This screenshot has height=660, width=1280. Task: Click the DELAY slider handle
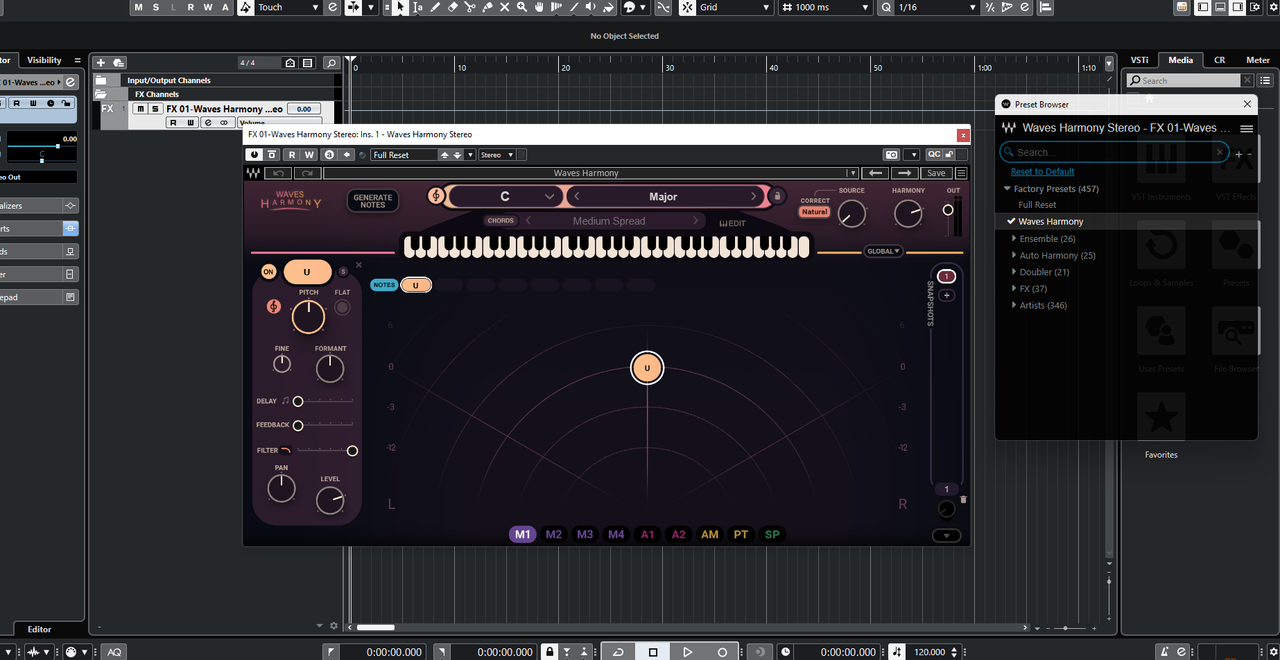click(x=298, y=401)
